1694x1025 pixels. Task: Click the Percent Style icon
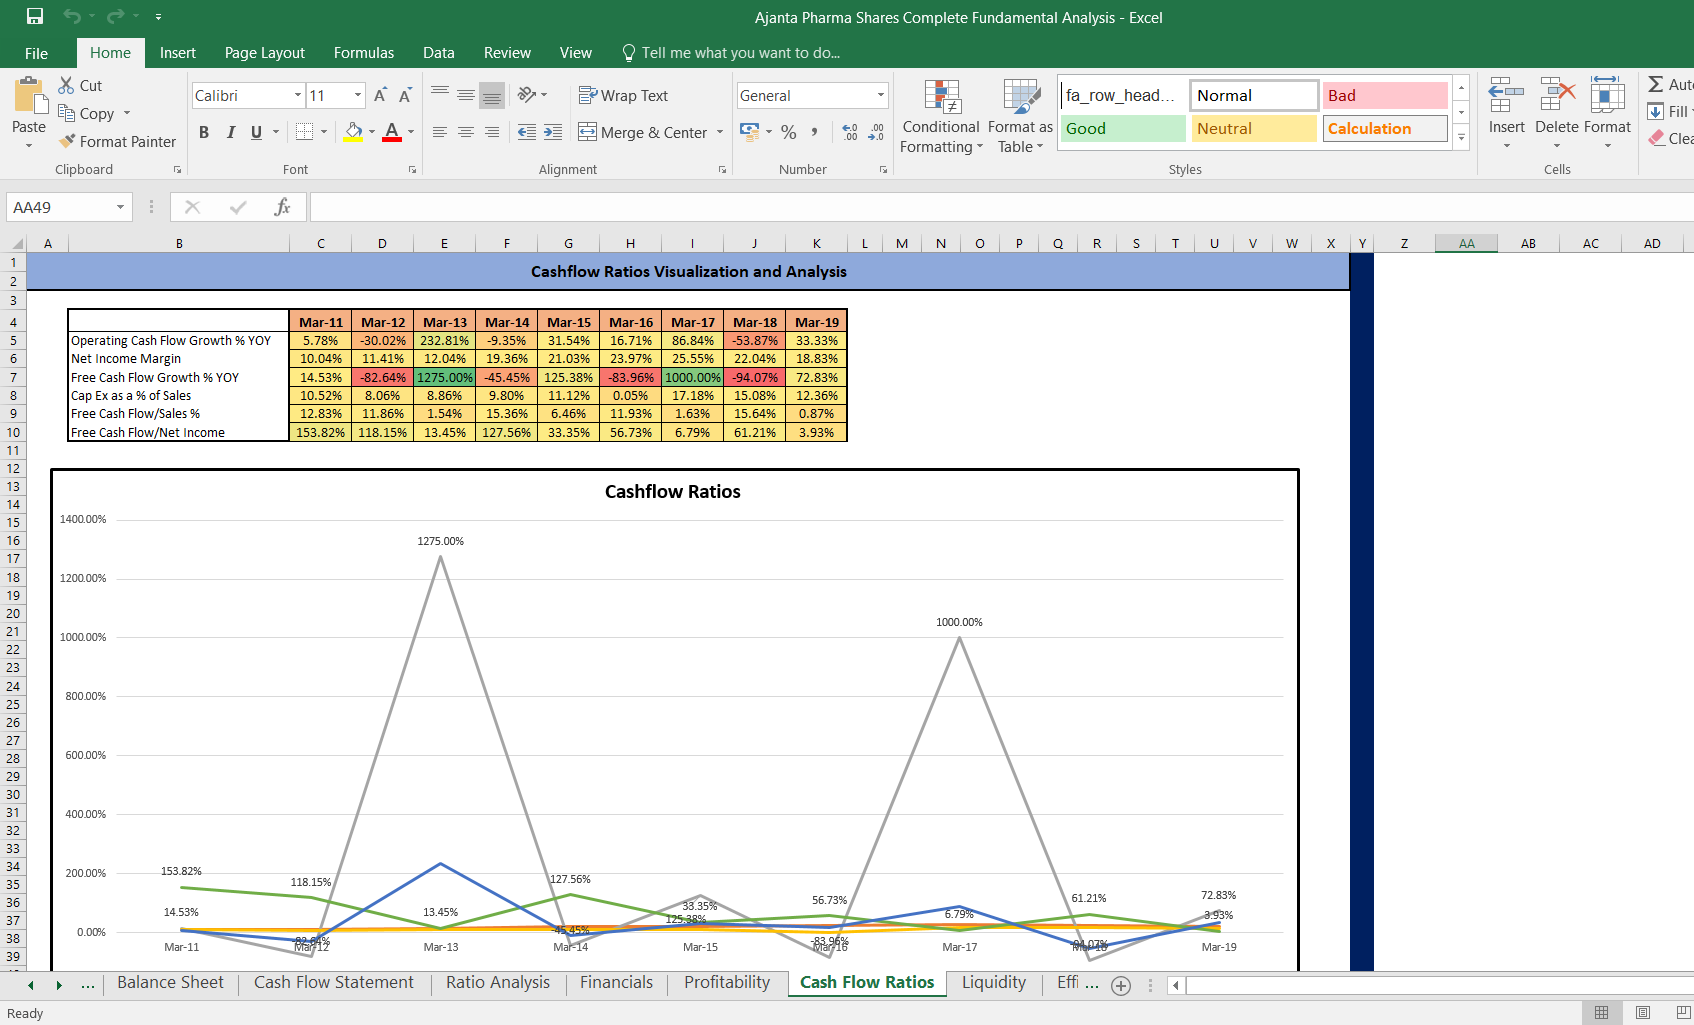(x=789, y=132)
